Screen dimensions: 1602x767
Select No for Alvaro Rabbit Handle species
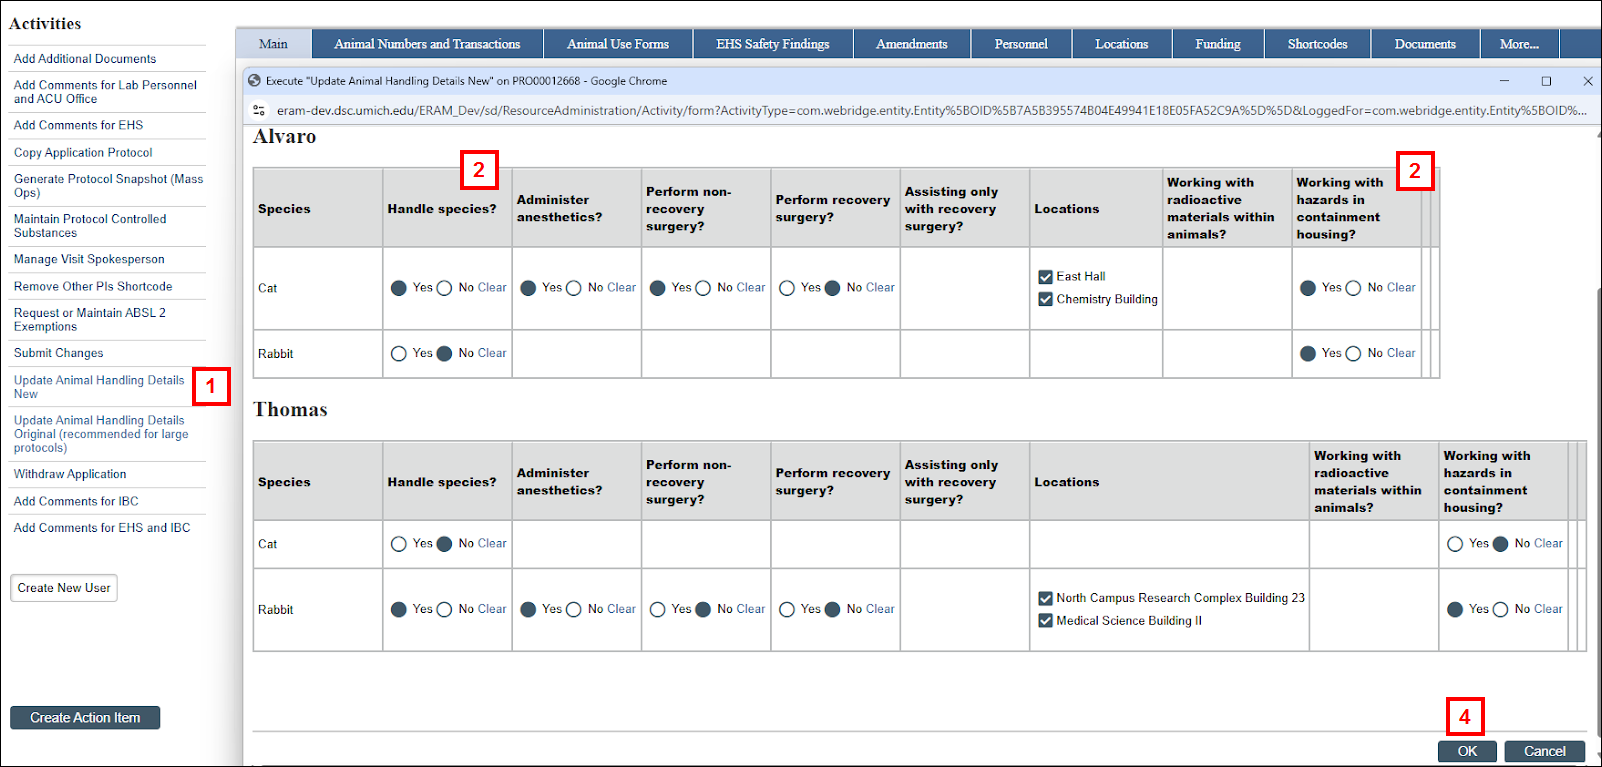pos(445,354)
